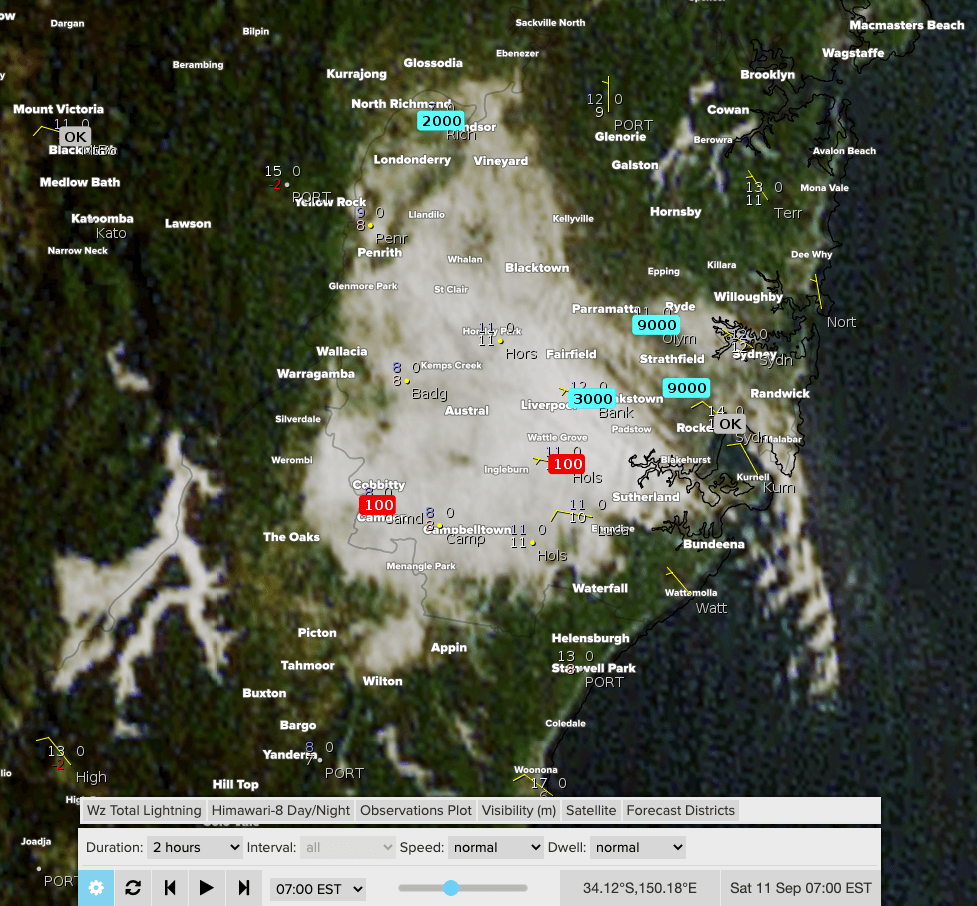Open the 07:00 EST time selector

click(x=318, y=888)
